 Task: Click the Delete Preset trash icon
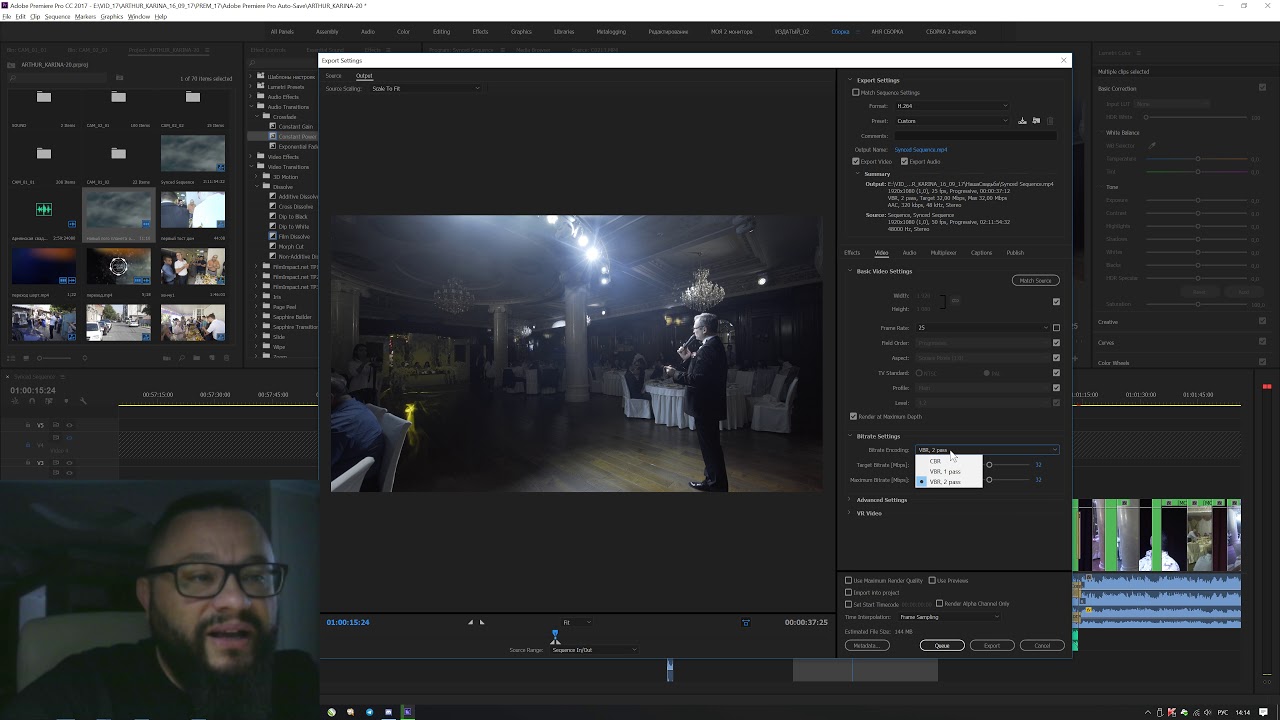1050,121
